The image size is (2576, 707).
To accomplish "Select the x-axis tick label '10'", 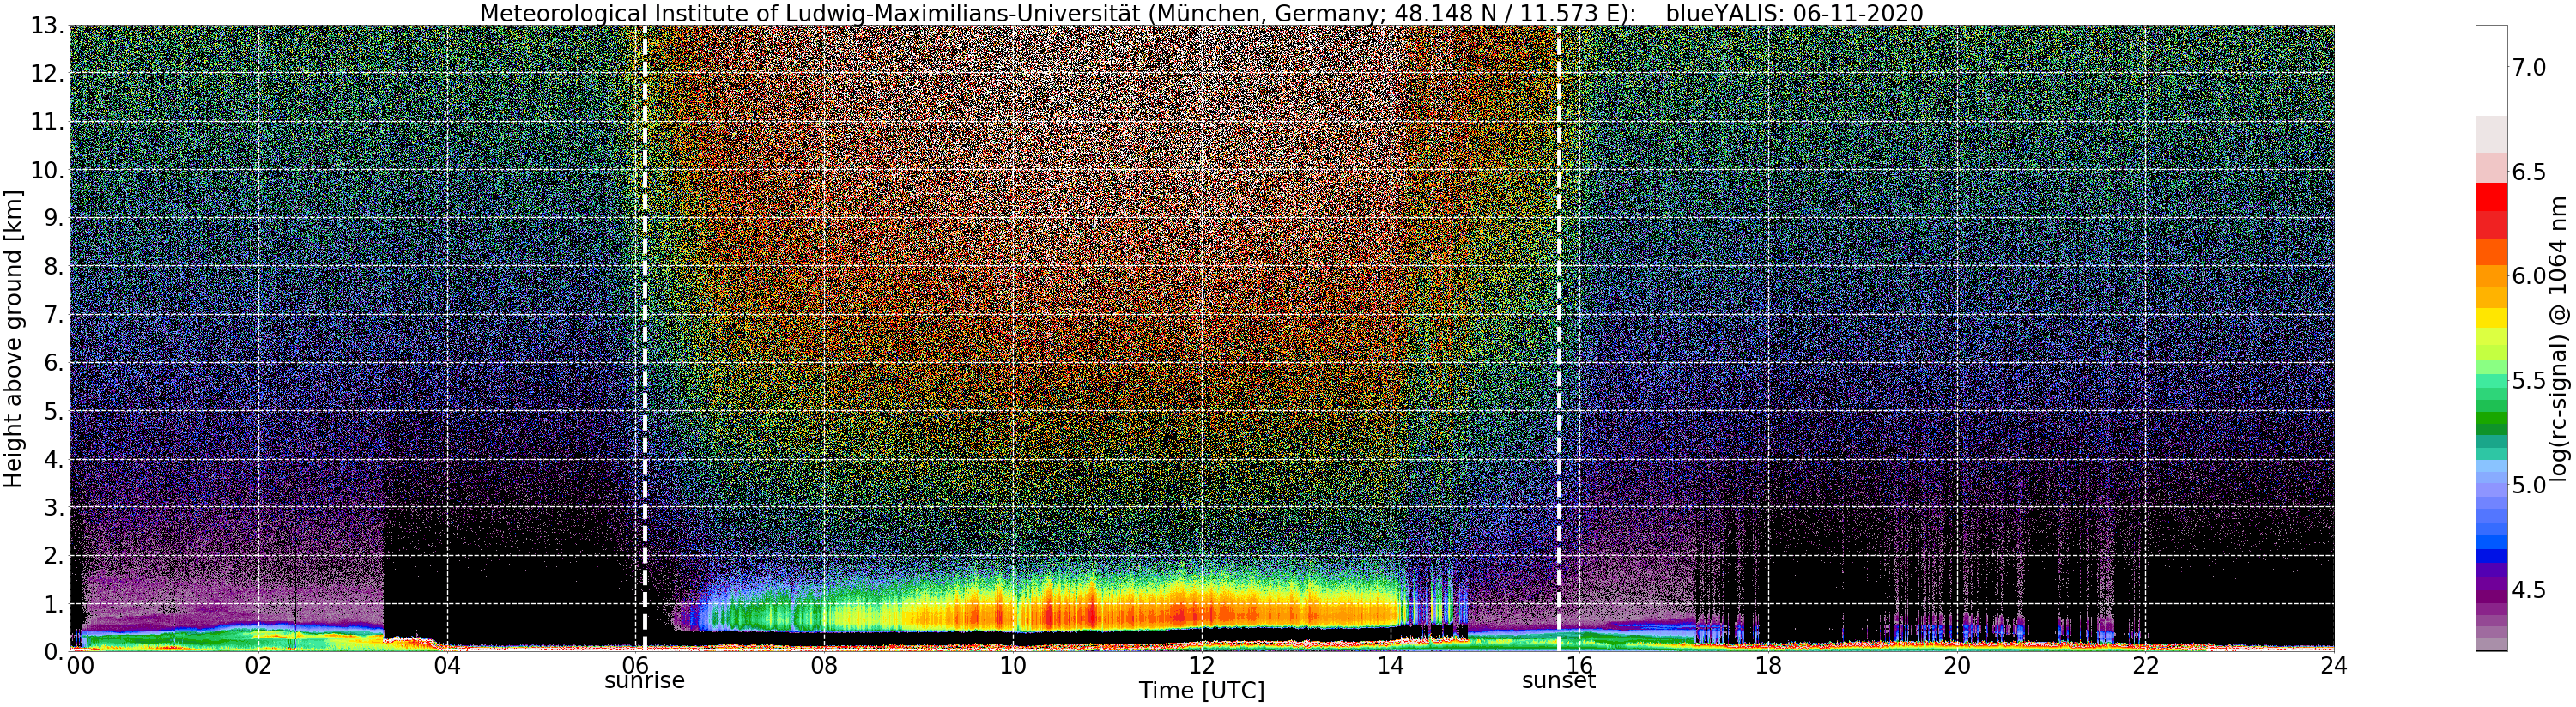I will [1013, 666].
